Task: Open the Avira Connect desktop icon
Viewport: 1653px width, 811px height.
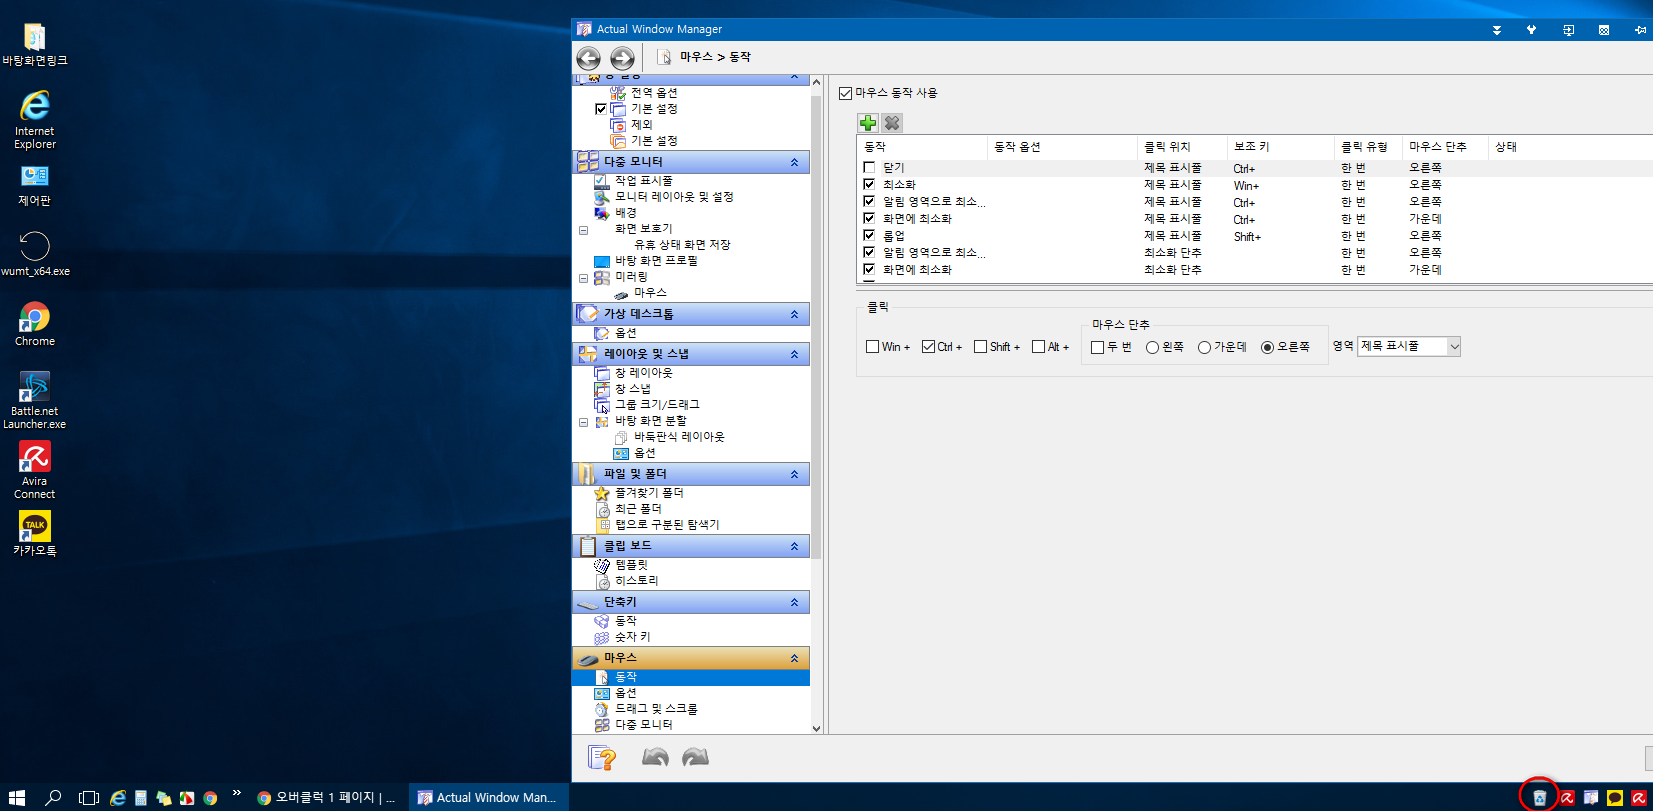Action: [35, 470]
